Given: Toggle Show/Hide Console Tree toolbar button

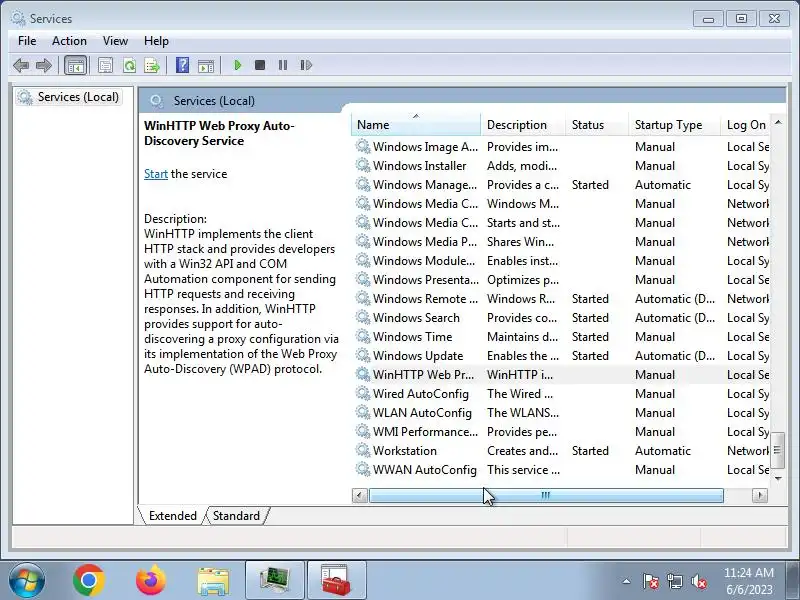Looking at the screenshot, I should coord(76,65).
